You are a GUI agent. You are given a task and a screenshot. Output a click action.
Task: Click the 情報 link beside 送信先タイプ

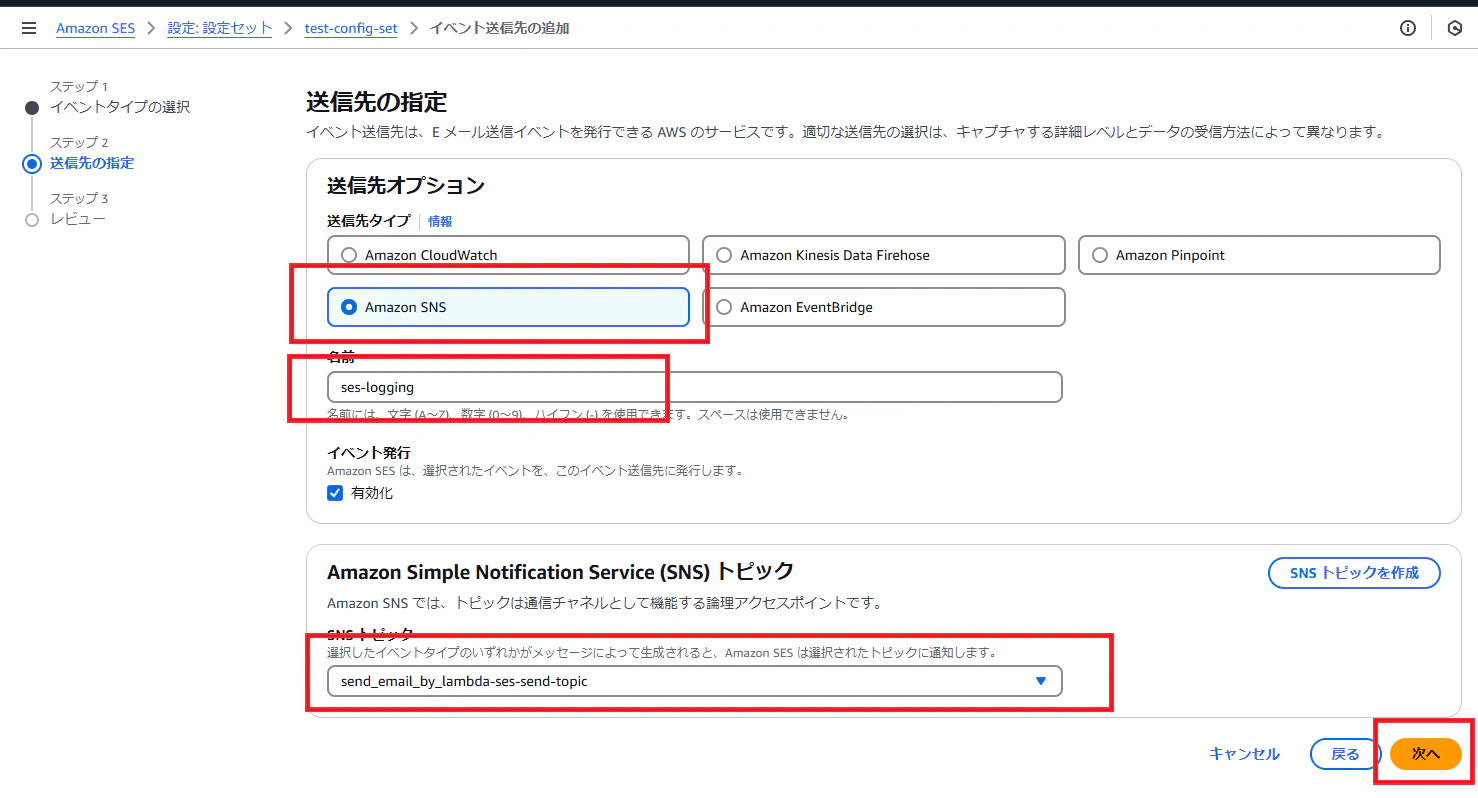(x=440, y=221)
